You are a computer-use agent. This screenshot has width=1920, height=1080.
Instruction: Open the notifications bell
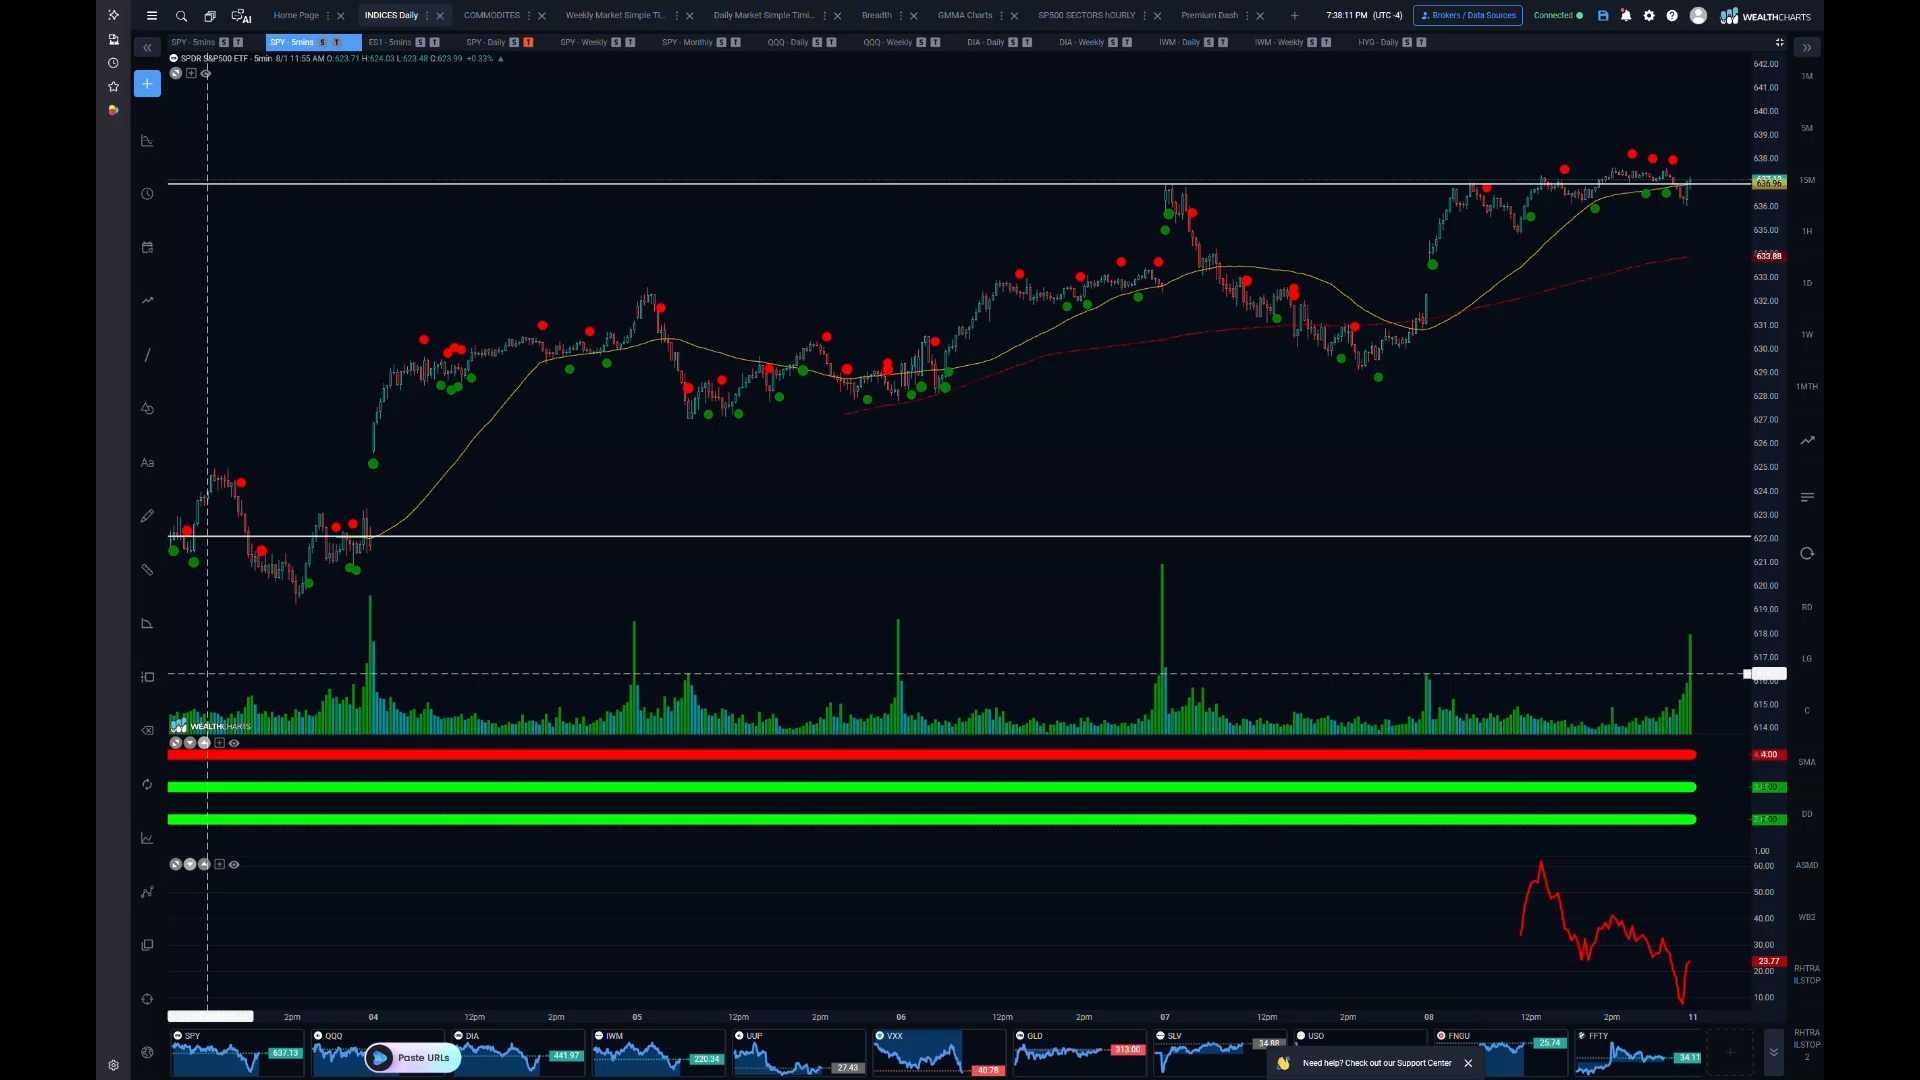1626,16
